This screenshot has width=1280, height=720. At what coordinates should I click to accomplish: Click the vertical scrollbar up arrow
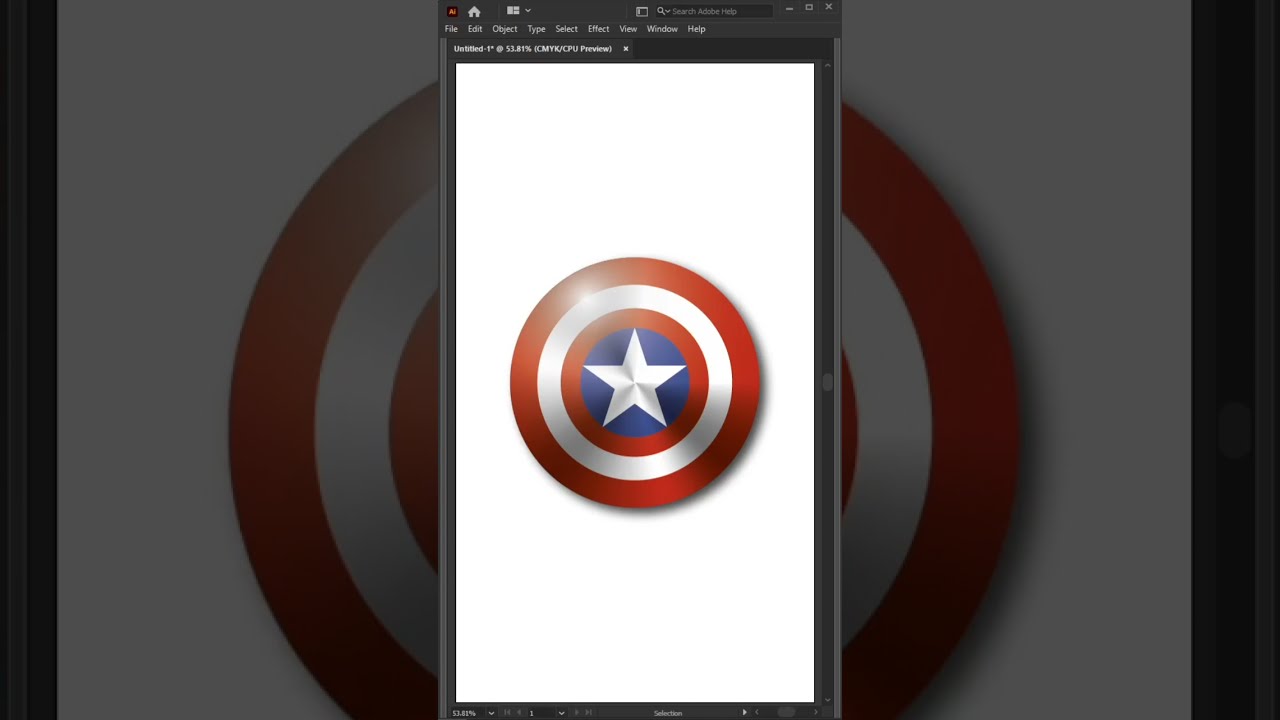coord(827,66)
